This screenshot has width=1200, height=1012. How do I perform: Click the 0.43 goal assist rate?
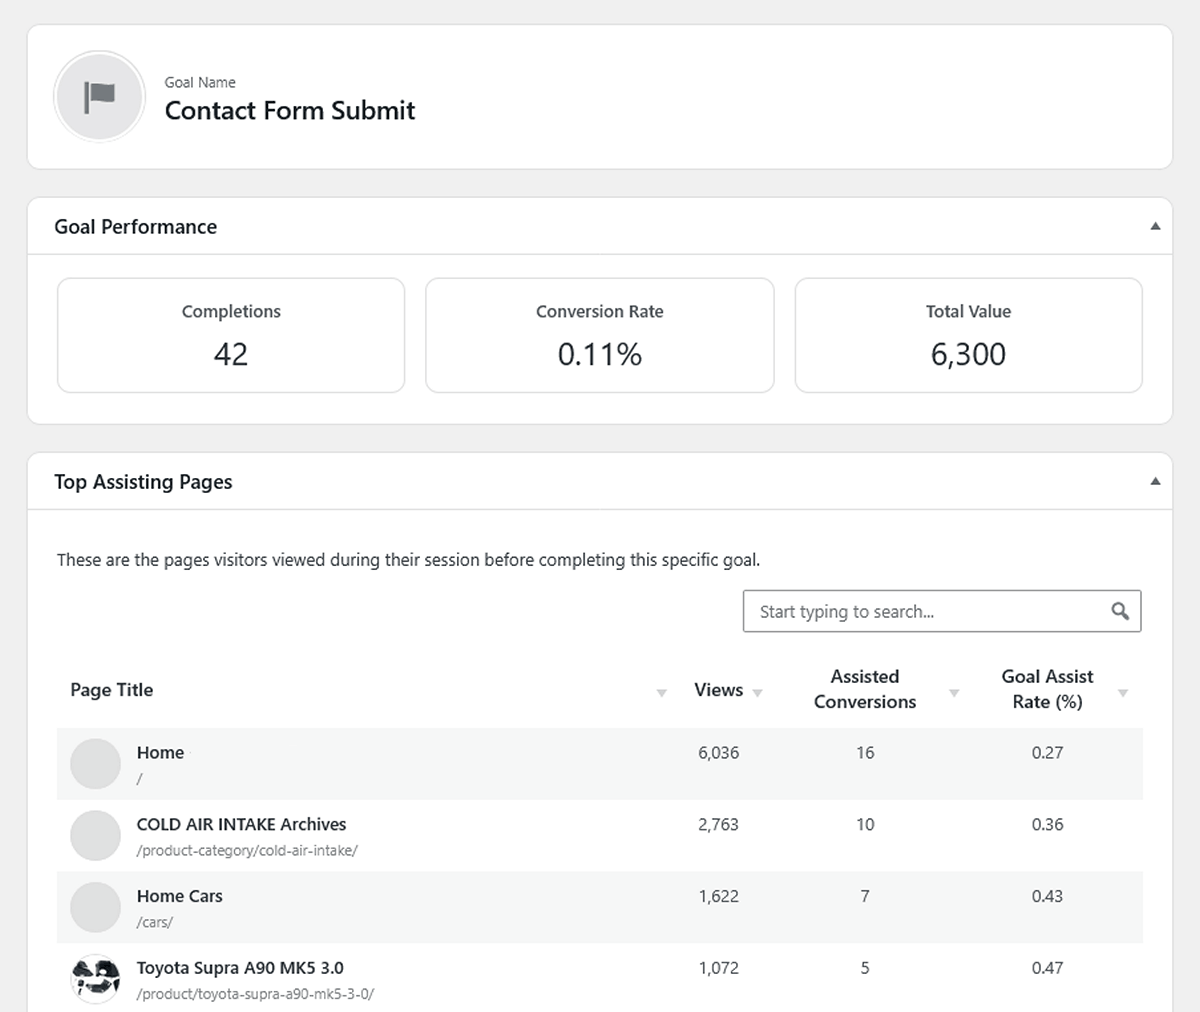point(1047,897)
